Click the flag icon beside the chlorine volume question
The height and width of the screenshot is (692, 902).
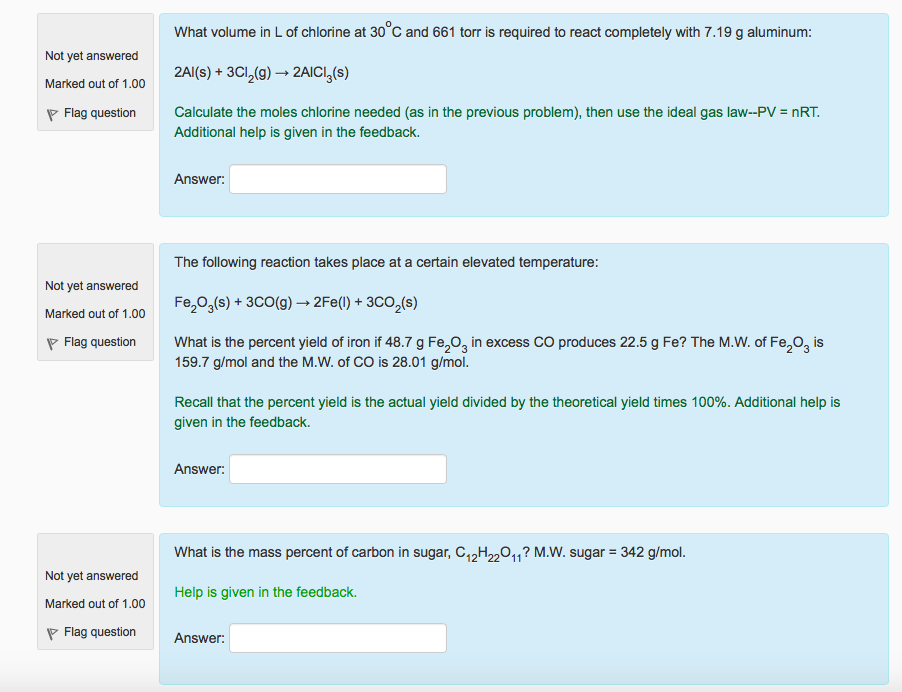(52, 114)
